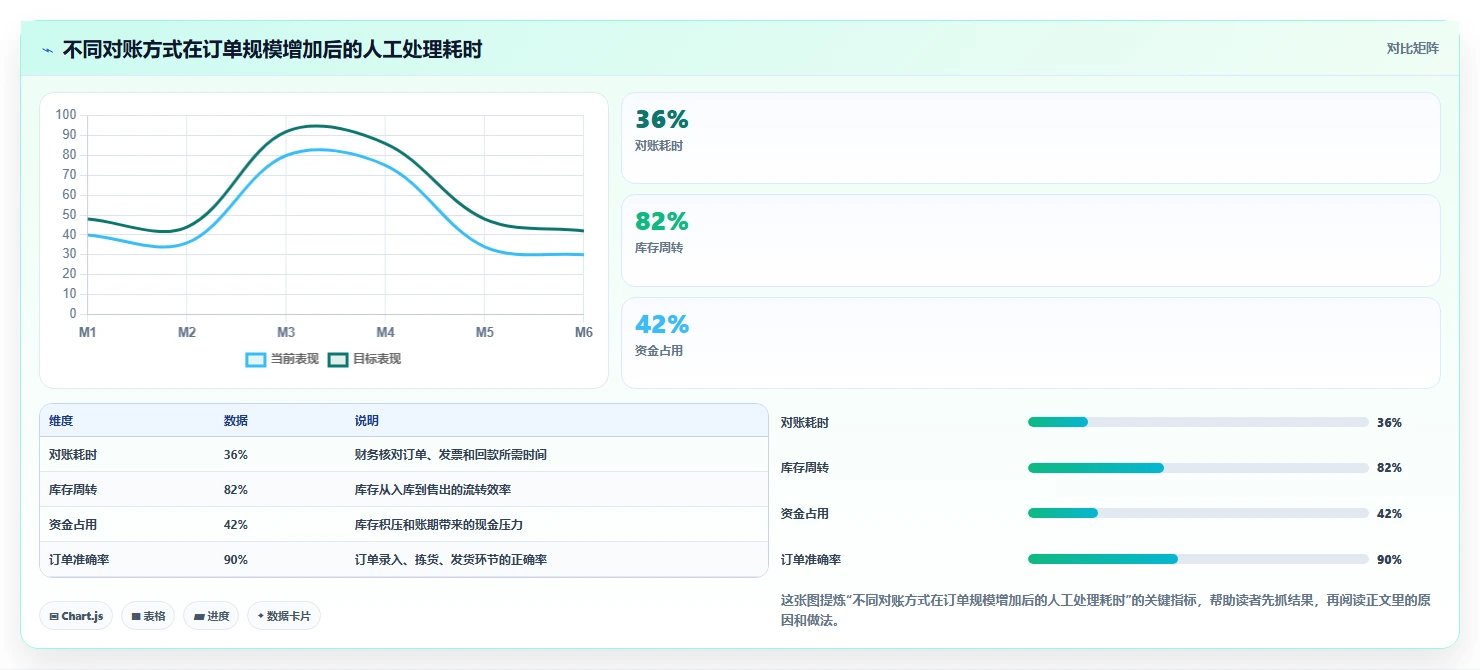Click the summary paragraph starting 这张图提炼
This screenshot has width=1480, height=670.
(x=1105, y=610)
